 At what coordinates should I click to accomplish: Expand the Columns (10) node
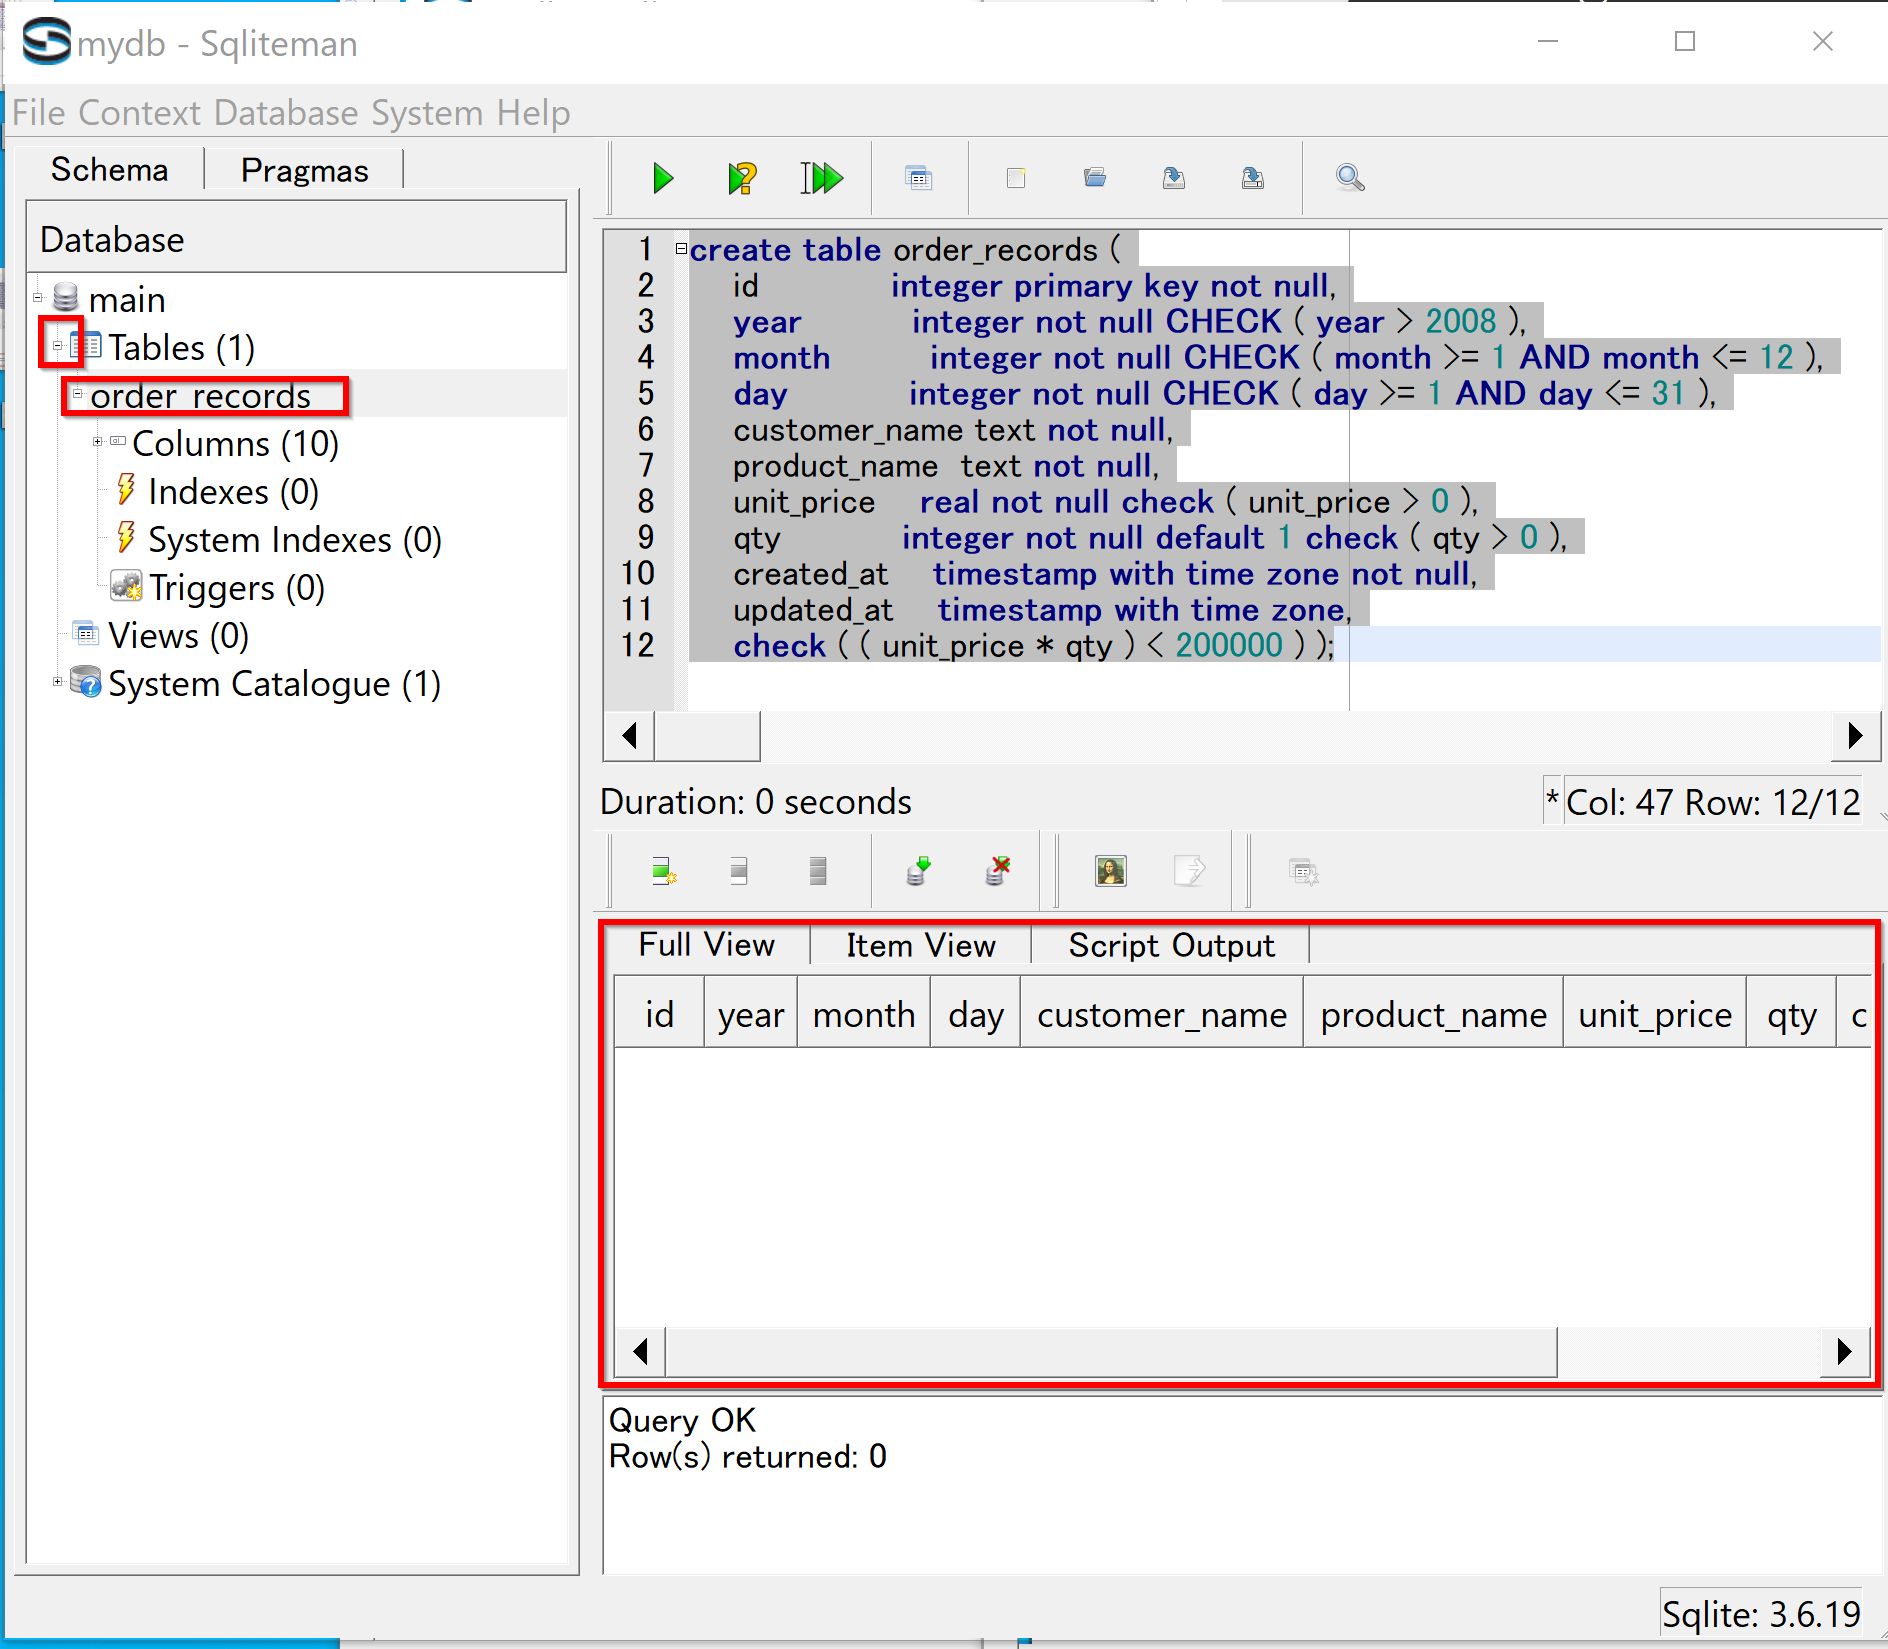98,442
